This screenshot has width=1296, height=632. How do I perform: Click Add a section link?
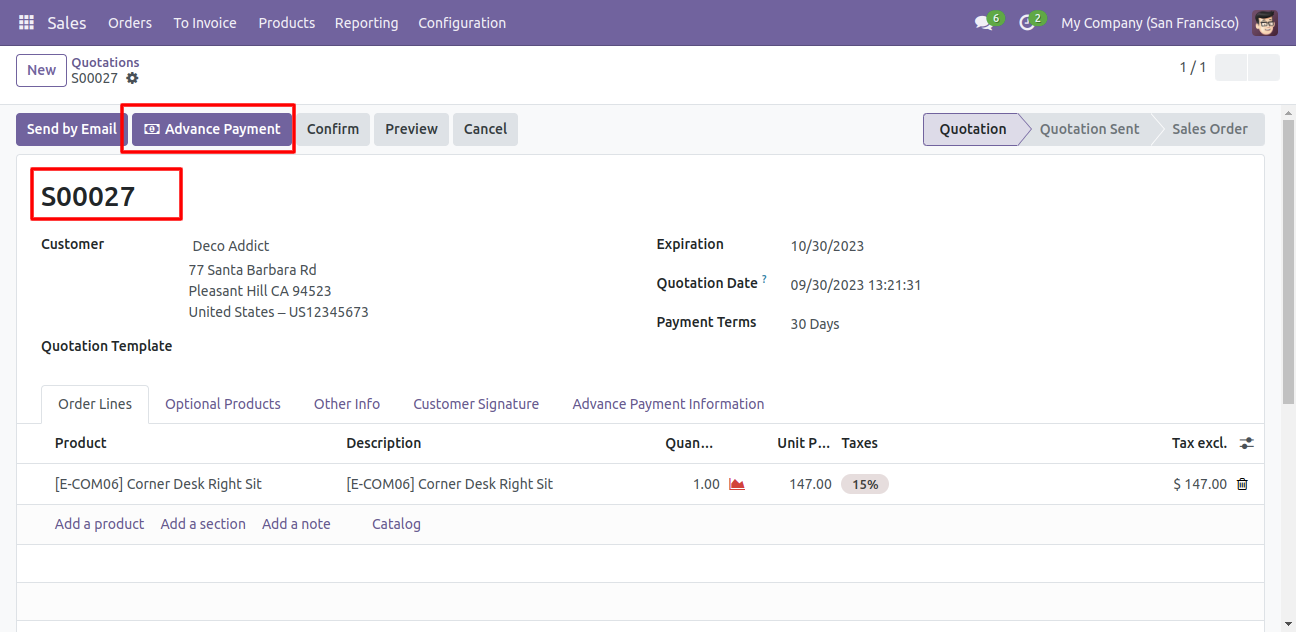pyautogui.click(x=203, y=524)
